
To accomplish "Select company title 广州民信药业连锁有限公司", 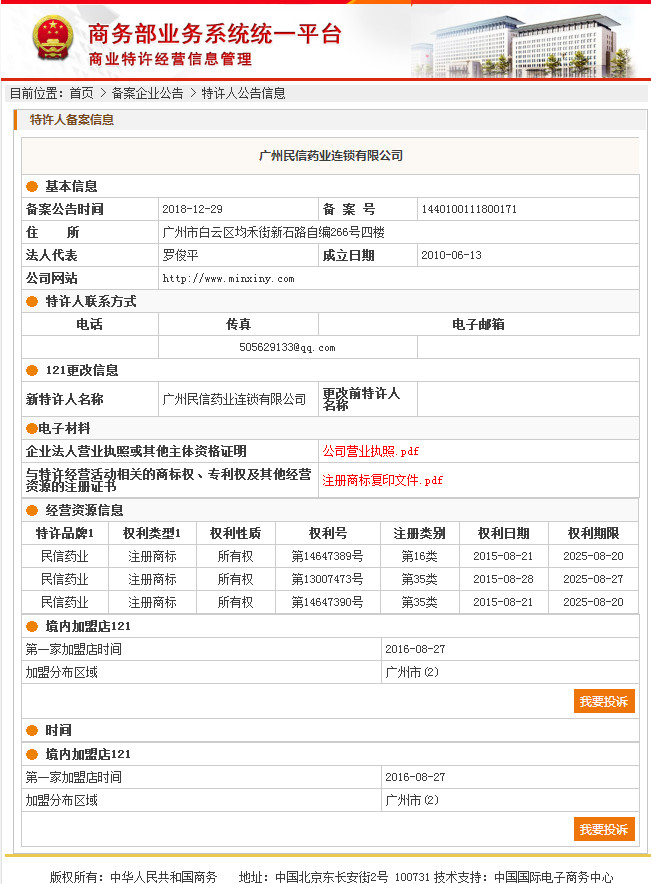I will click(x=331, y=156).
